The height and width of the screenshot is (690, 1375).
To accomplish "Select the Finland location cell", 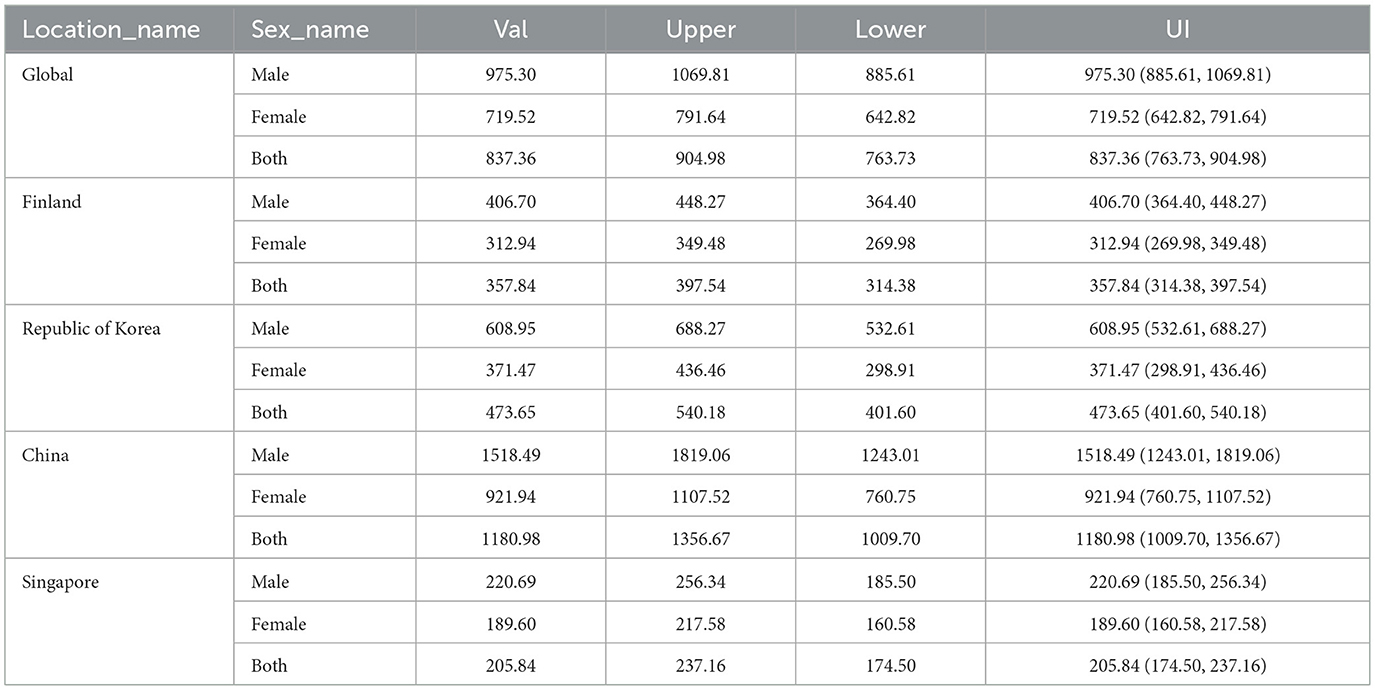I will (52, 202).
